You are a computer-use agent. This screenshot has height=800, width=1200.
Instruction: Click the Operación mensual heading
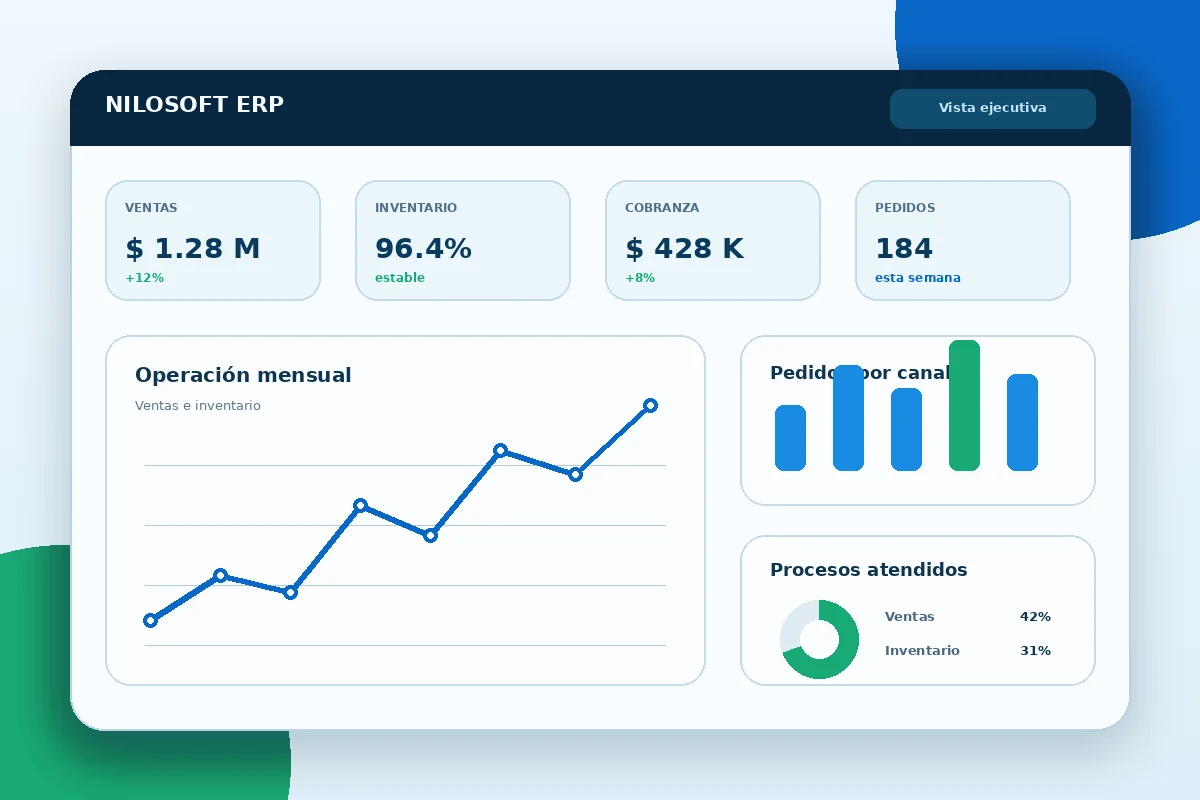point(243,375)
